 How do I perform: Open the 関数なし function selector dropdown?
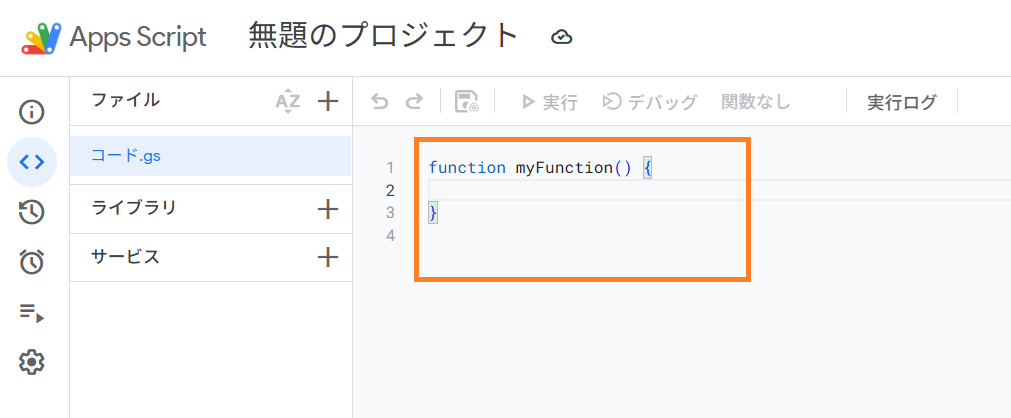756,102
